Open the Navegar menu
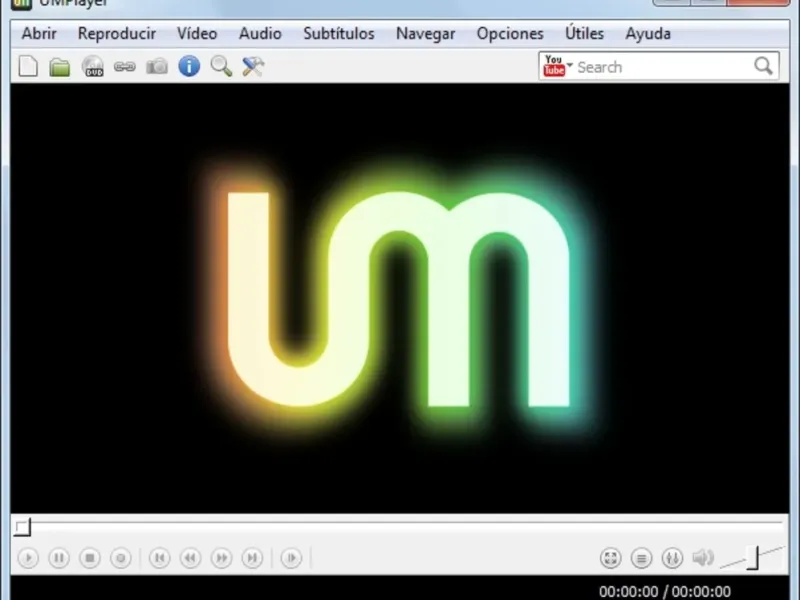This screenshot has width=800, height=600. coord(426,34)
